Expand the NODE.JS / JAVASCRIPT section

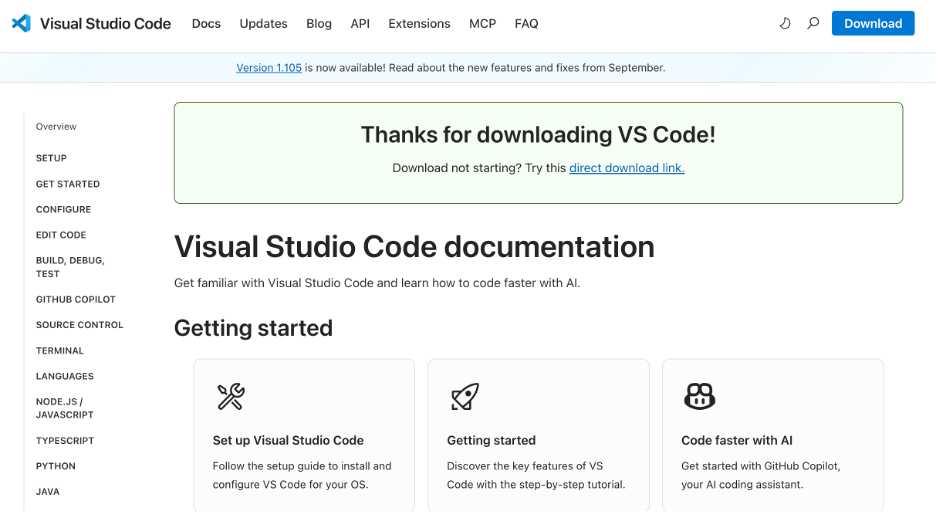click(64, 408)
